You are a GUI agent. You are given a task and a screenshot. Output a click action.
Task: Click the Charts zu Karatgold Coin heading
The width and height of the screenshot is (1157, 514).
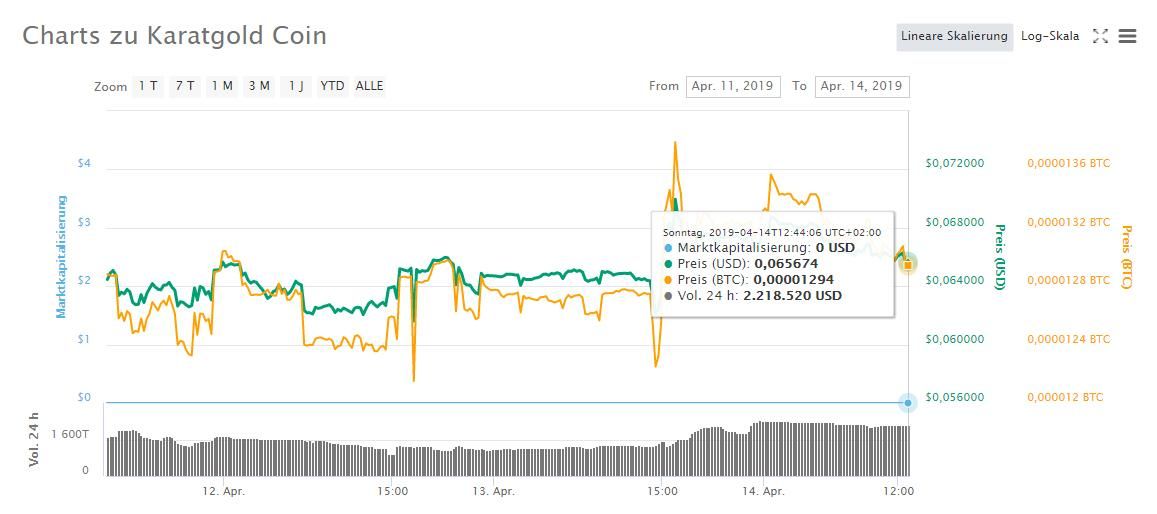174,36
